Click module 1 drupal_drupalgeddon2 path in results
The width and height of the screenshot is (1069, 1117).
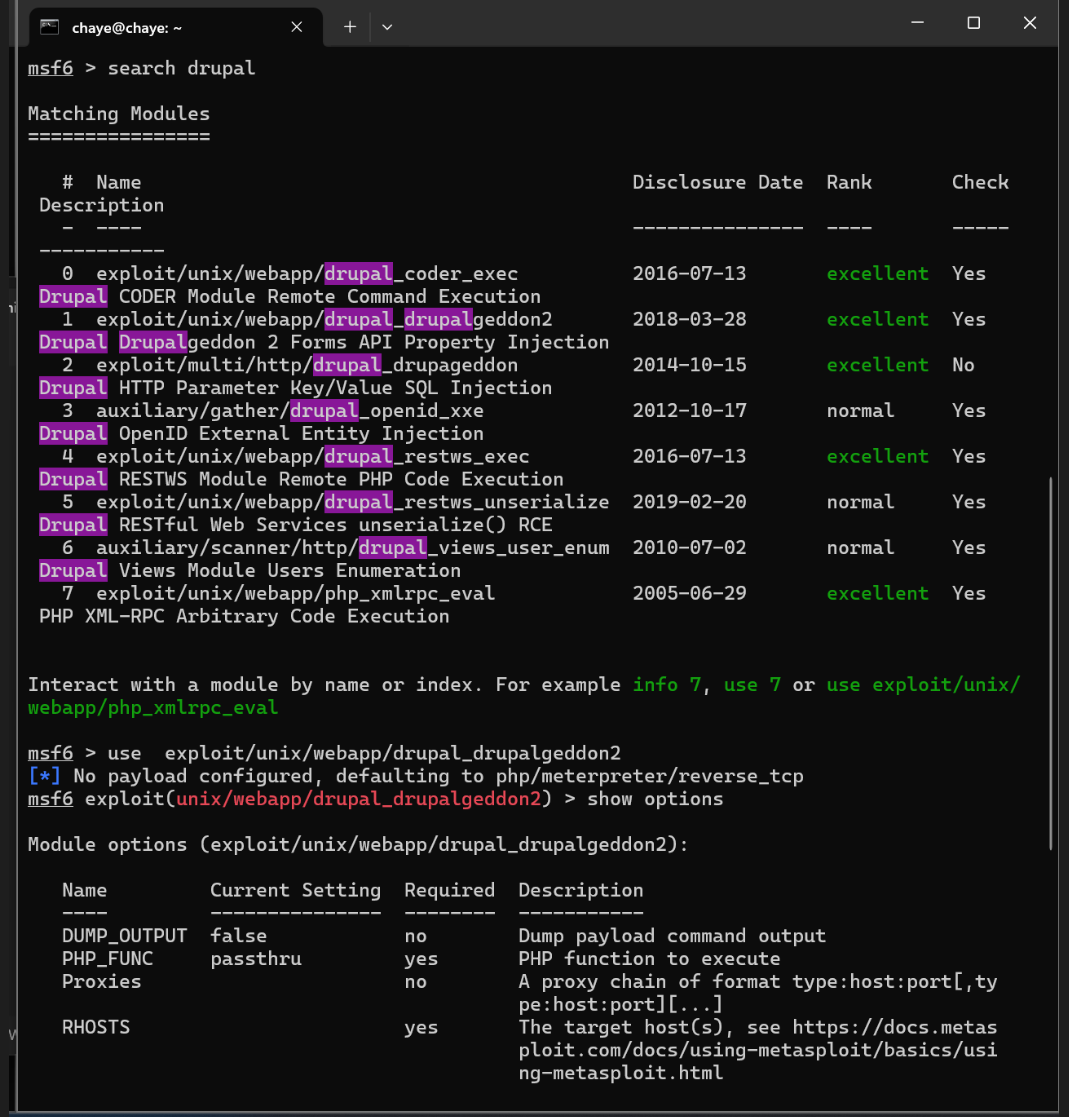(324, 319)
